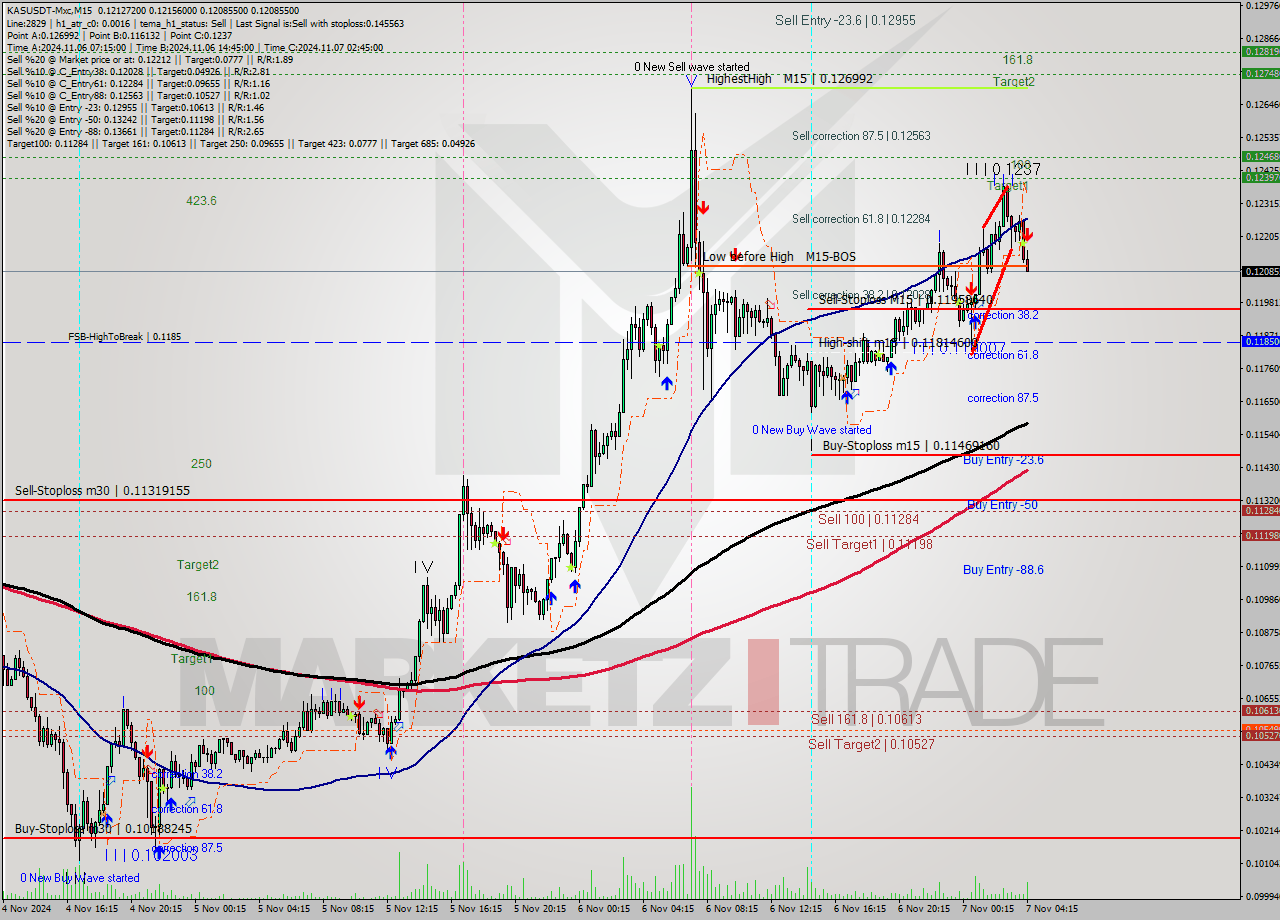Click 'Sell 161.8 | 0.10613' label

point(866,719)
